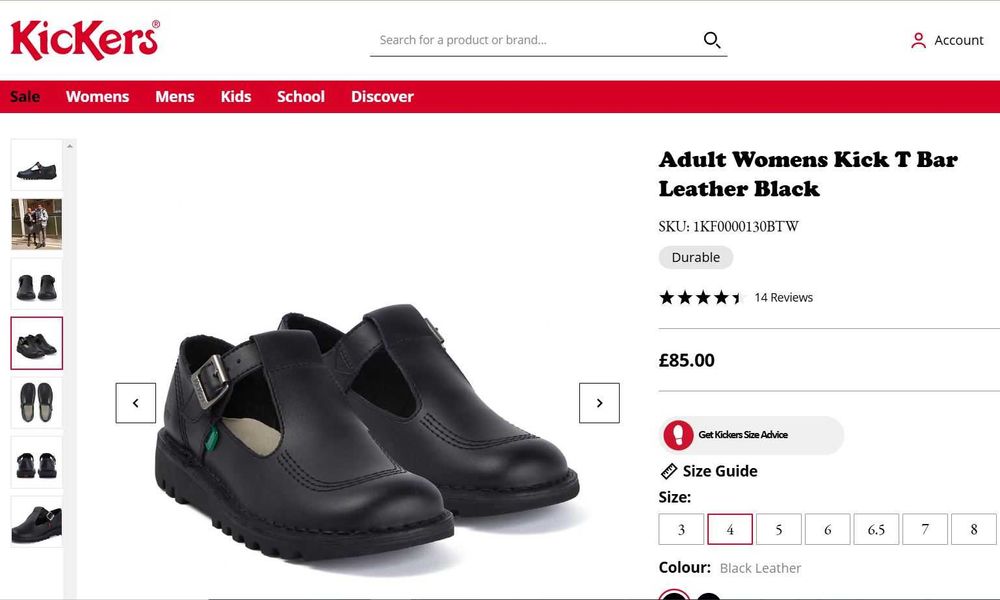1000x600 pixels.
Task: Type in the product search field
Action: pyautogui.click(x=535, y=40)
